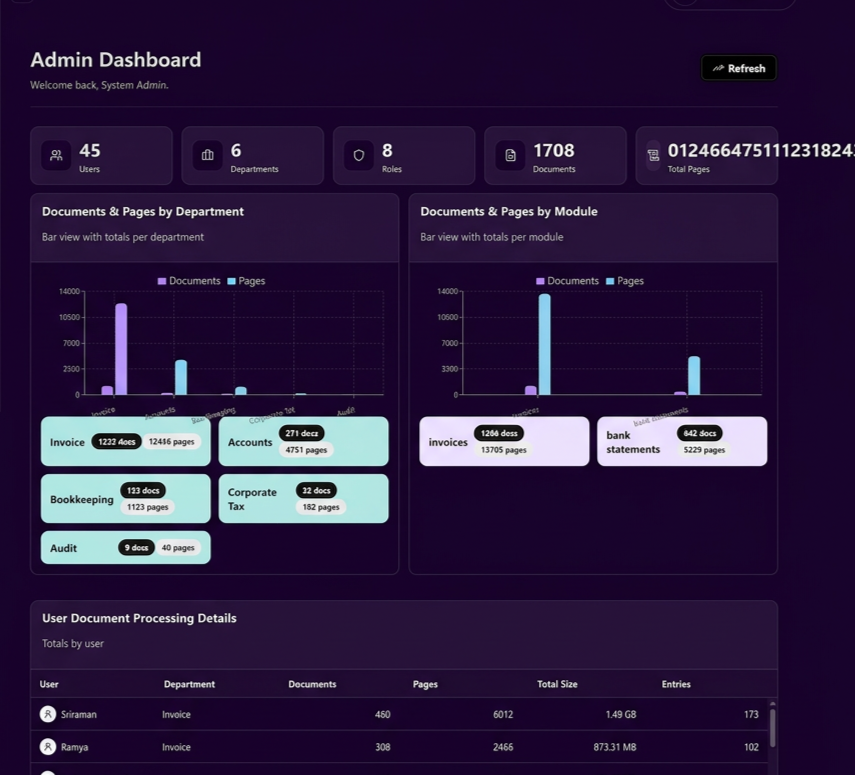Click the Total Pages stack icon

653,156
